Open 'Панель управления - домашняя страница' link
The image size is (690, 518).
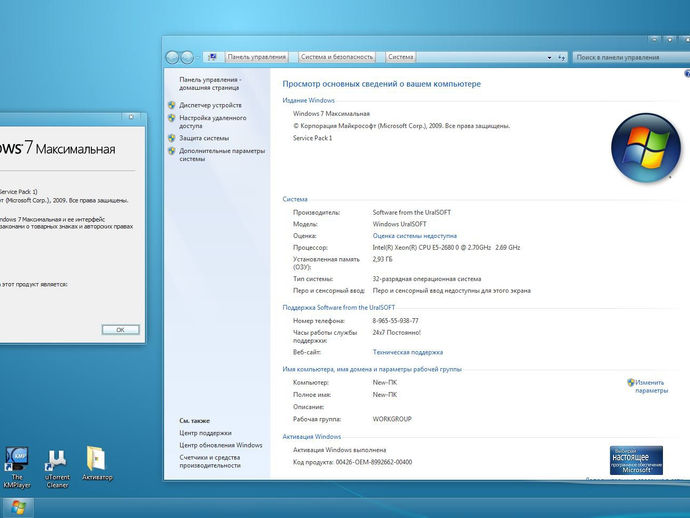click(210, 84)
